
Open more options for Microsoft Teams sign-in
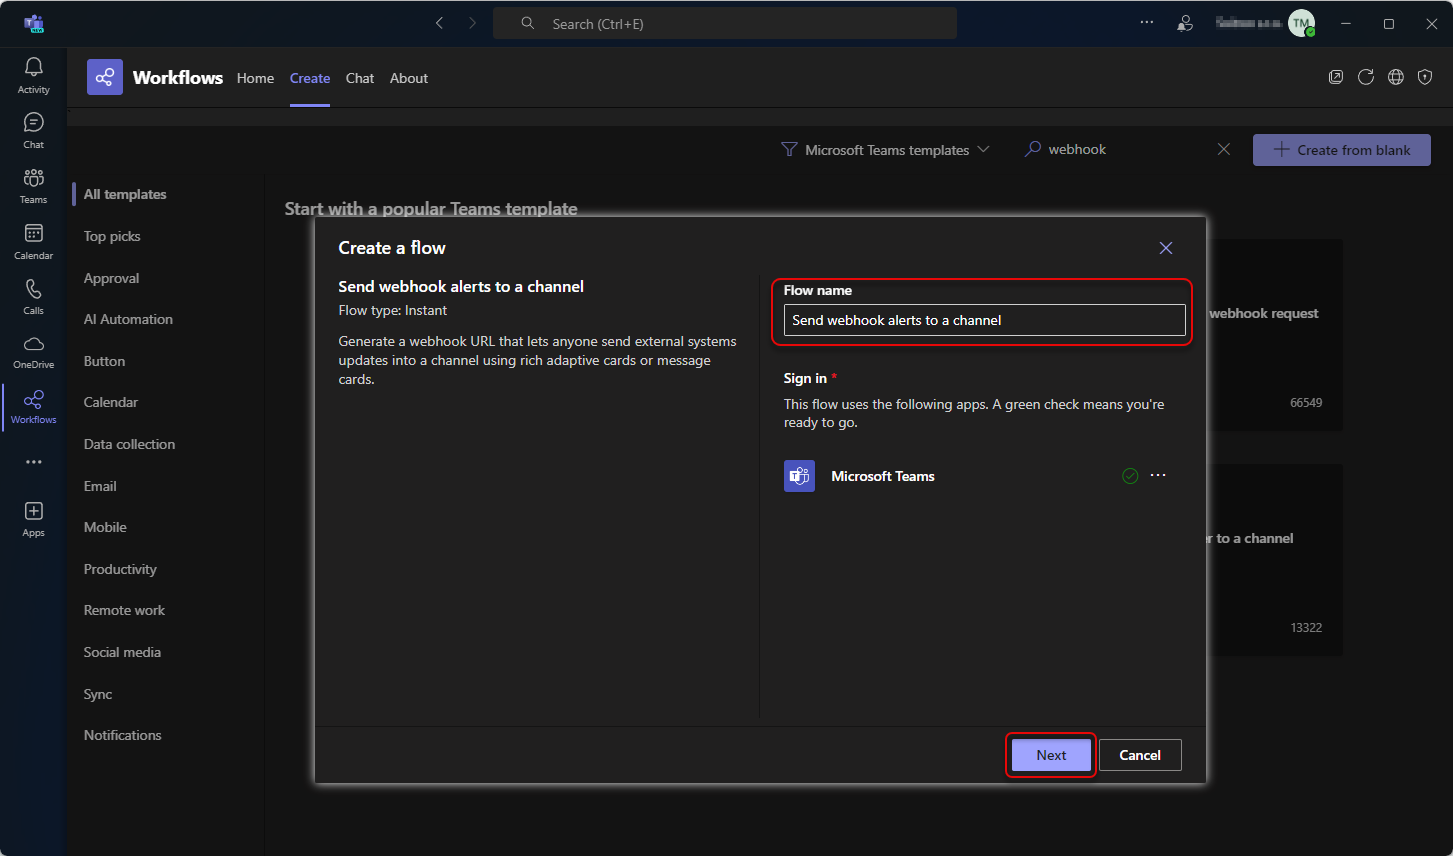click(x=1158, y=475)
